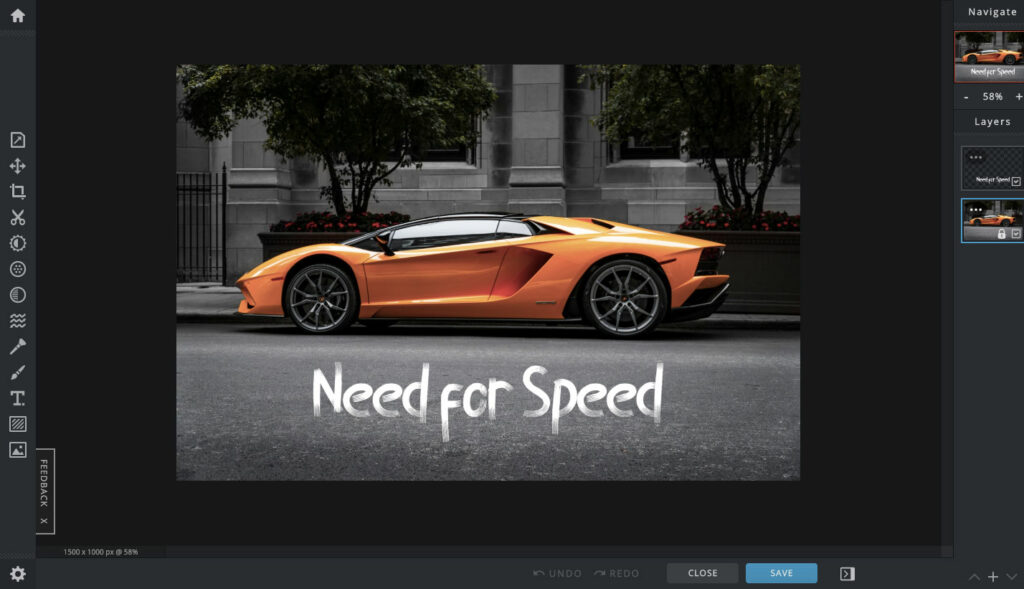
Task: Select the Draw brush tool
Action: click(x=17, y=372)
